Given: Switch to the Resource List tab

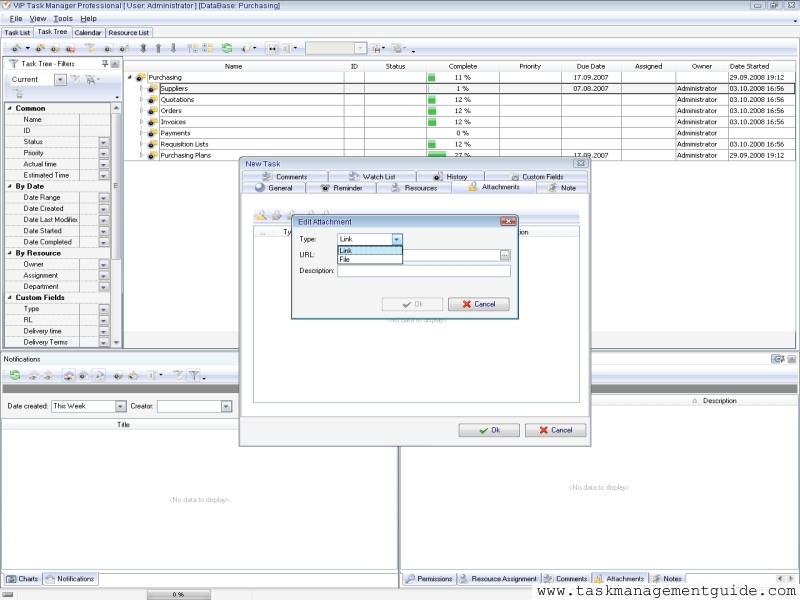Looking at the screenshot, I should [x=129, y=33].
